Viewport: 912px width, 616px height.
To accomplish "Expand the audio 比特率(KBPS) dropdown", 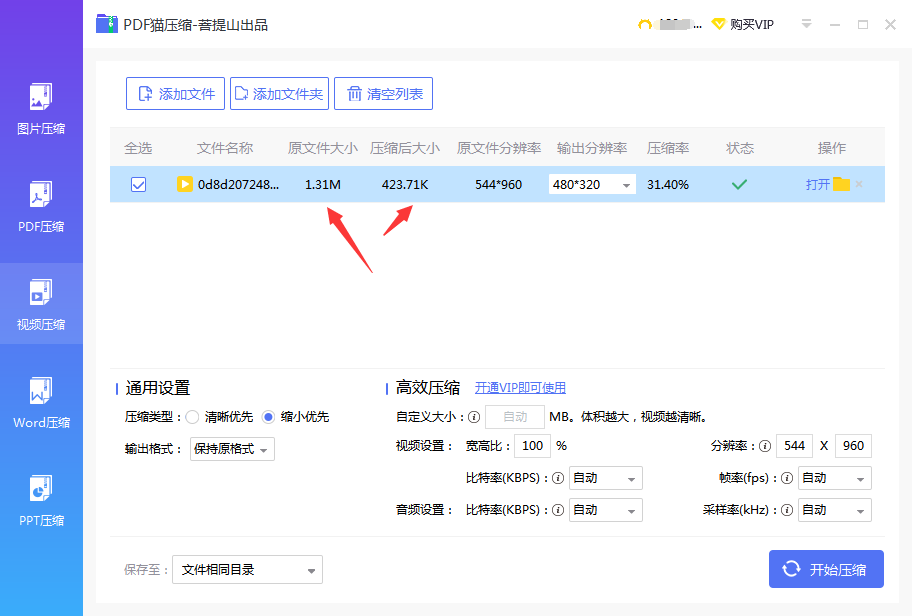I will pos(605,510).
